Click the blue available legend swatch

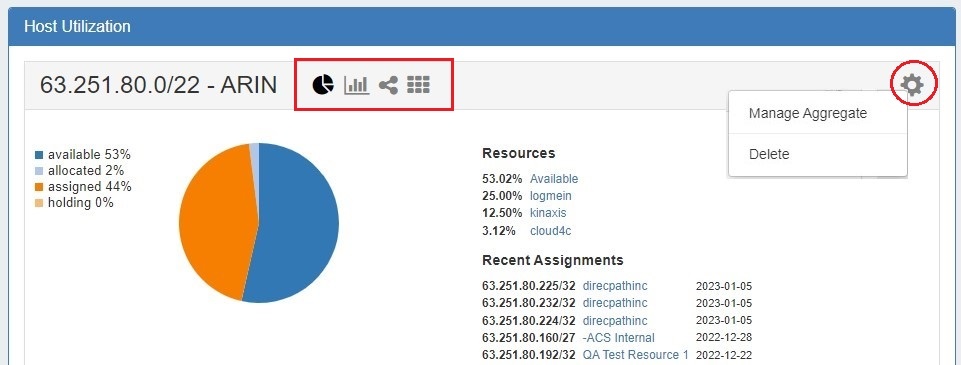39,155
